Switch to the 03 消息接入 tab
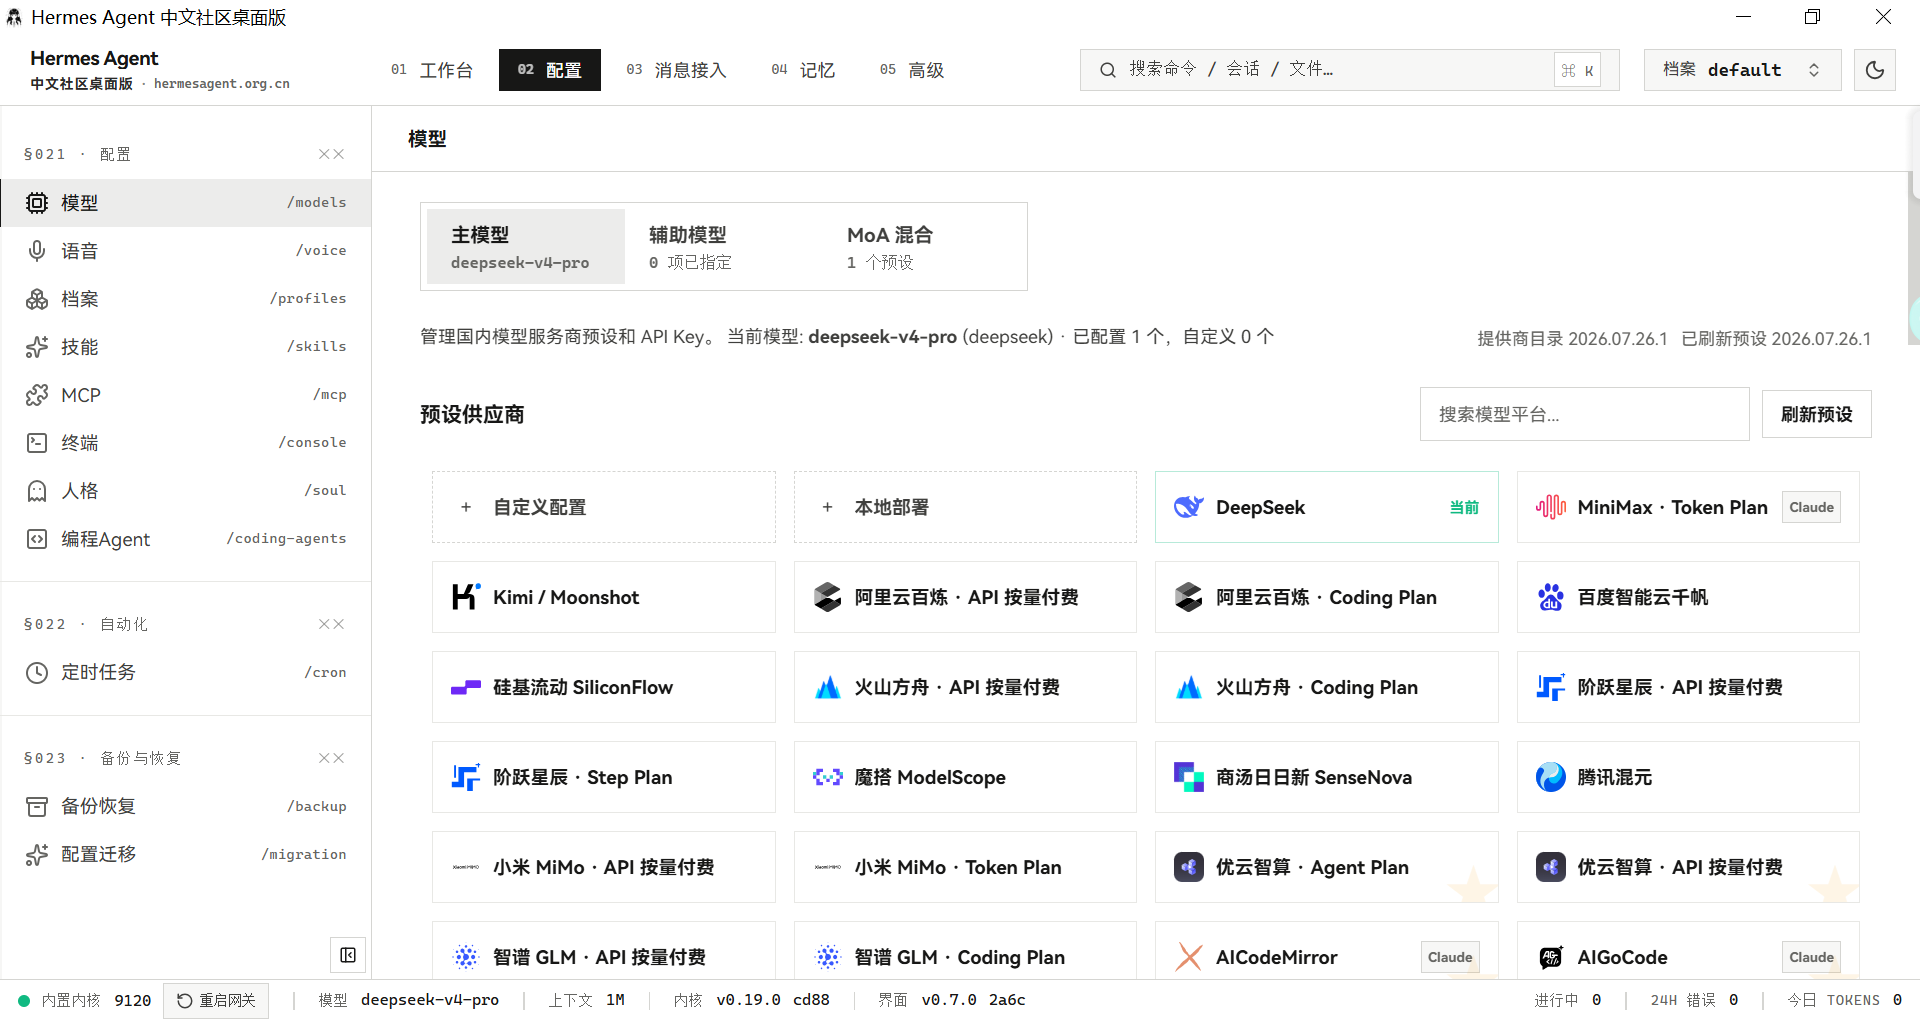This screenshot has height=1020, width=1920. pos(676,70)
